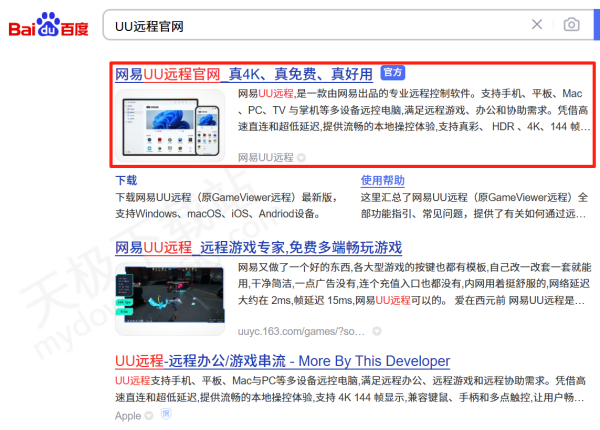This screenshot has height=430, width=600.
Task: Click the 官方 badge on first result
Action: [x=393, y=73]
